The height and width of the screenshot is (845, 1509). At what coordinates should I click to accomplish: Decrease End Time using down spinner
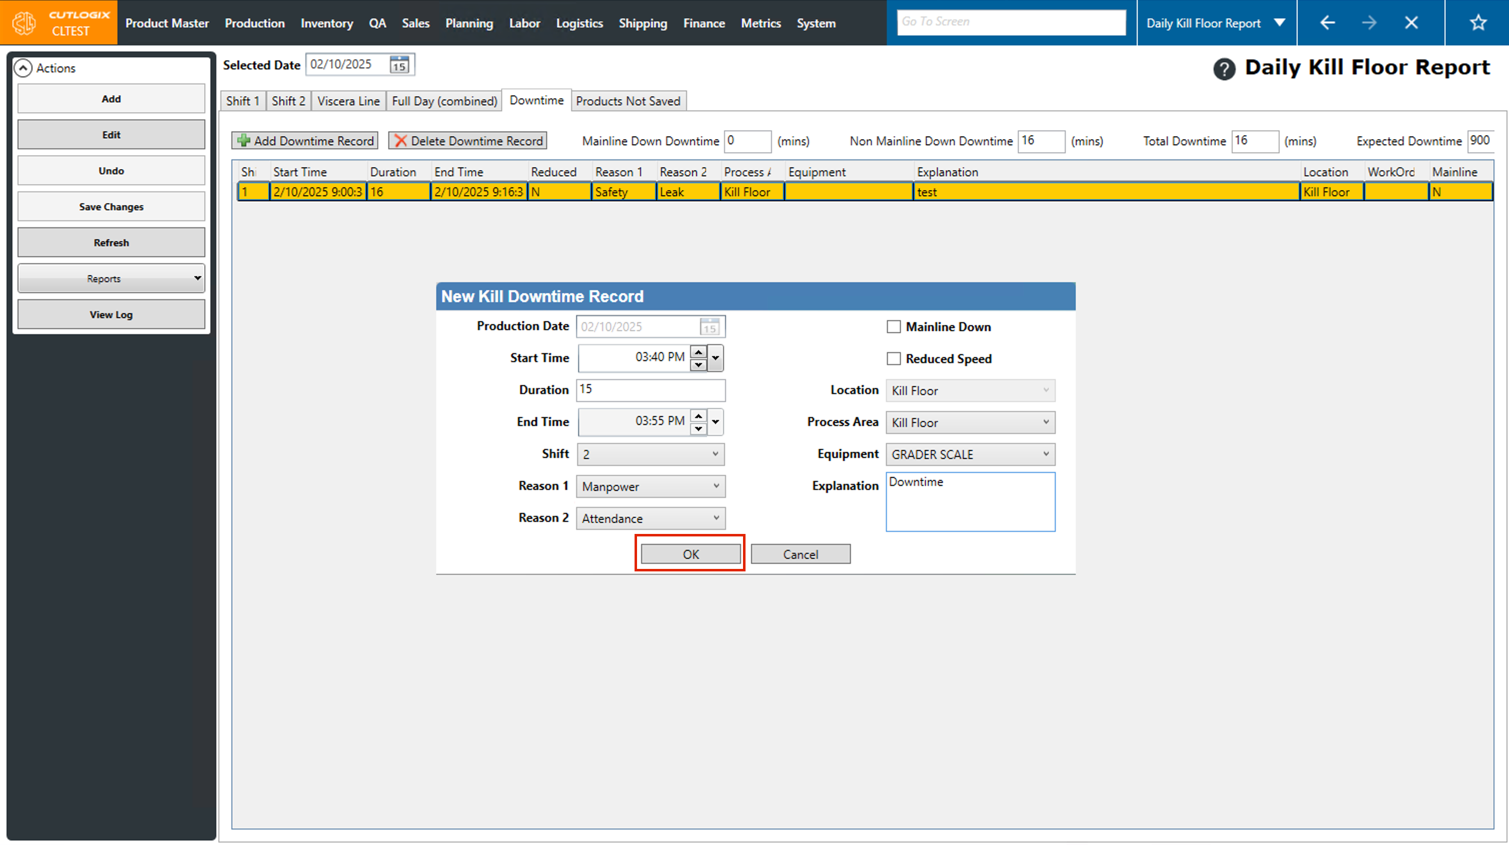698,428
